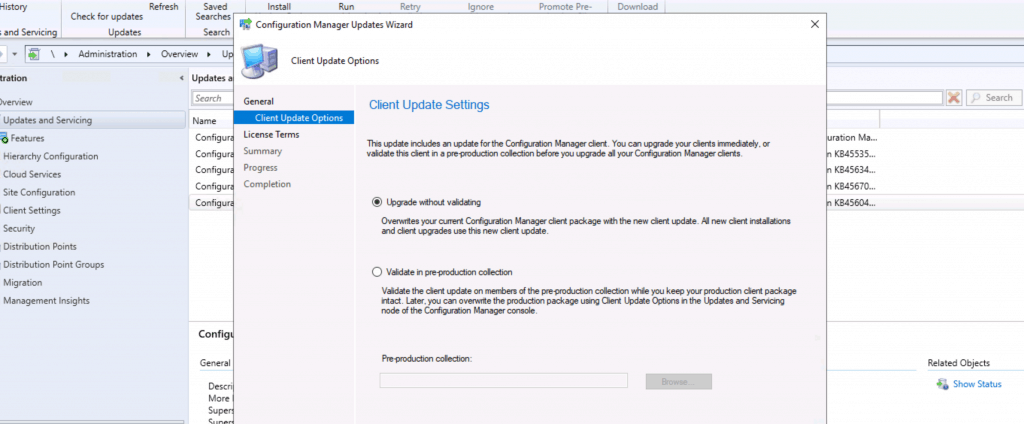Expand the arrow after Overview breadcrumb
Viewport: 1024px width, 424px height.
210,54
